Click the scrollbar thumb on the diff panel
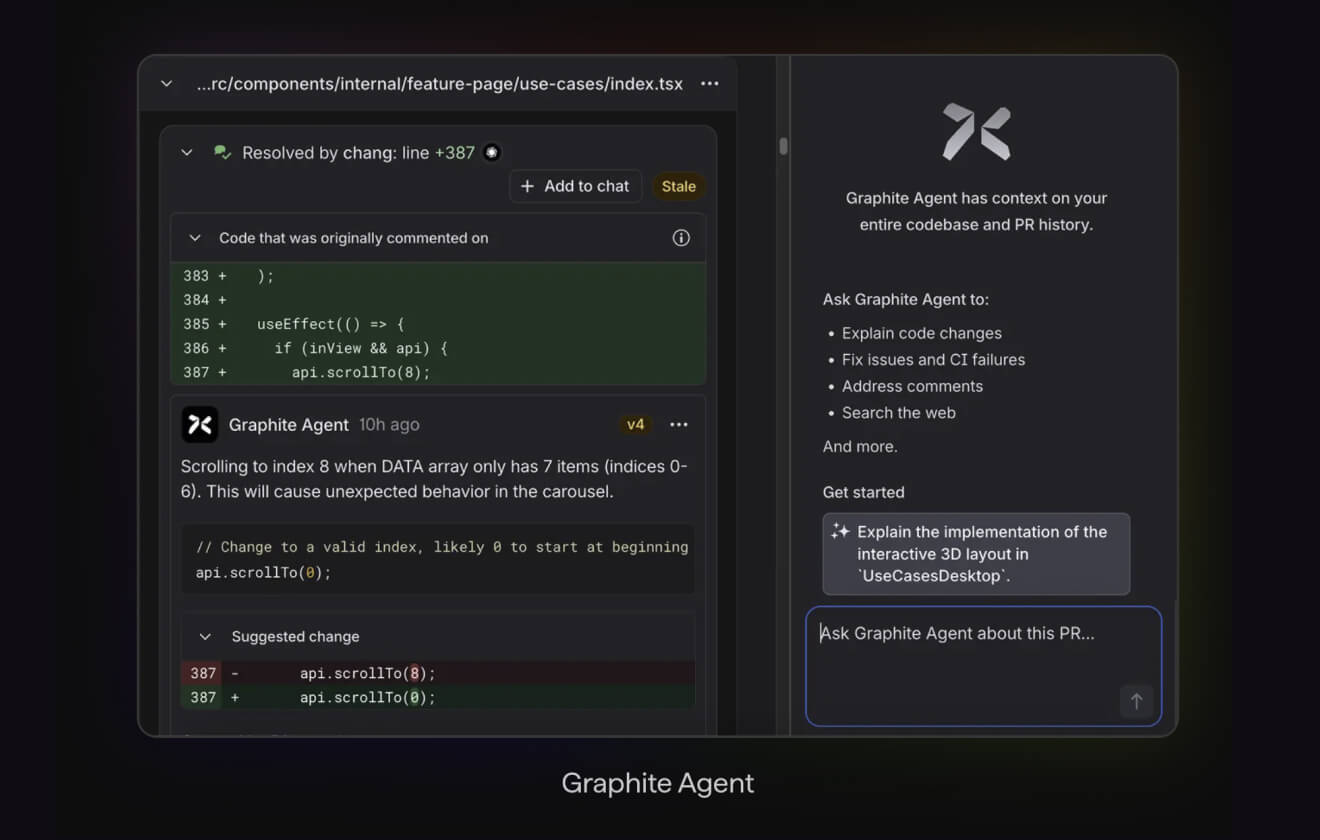This screenshot has width=1320, height=840. pyautogui.click(x=783, y=146)
